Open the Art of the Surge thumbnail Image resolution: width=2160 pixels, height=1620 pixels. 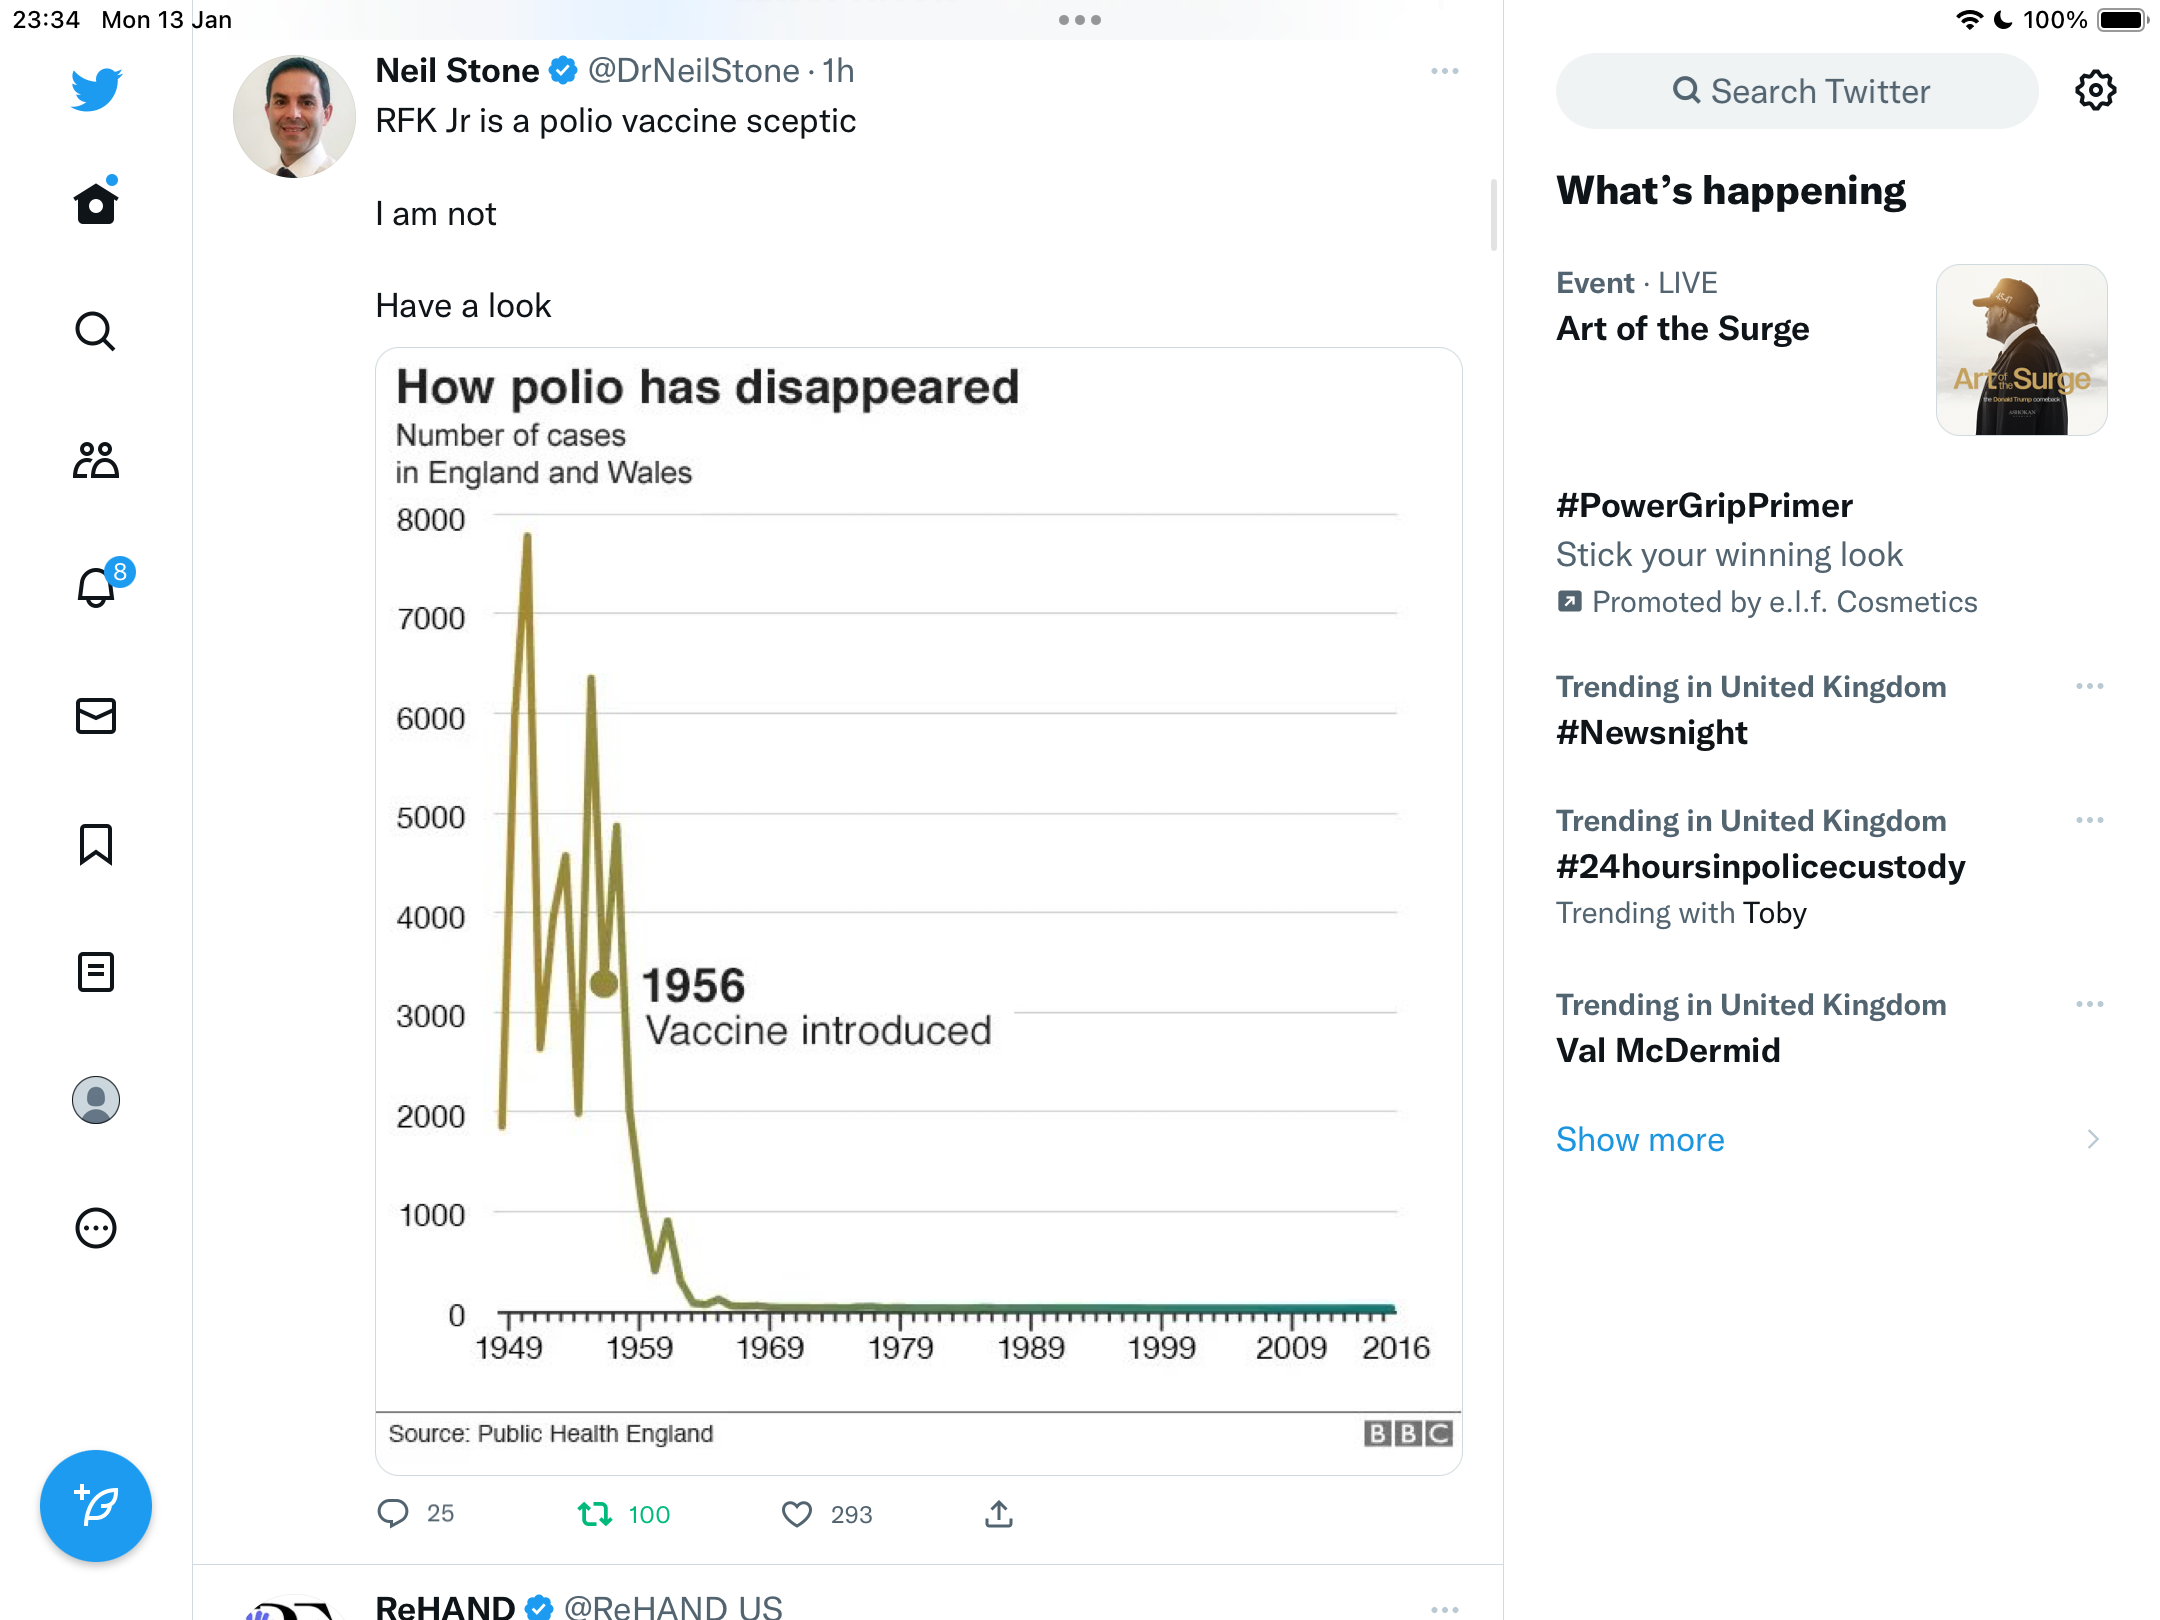(2021, 350)
